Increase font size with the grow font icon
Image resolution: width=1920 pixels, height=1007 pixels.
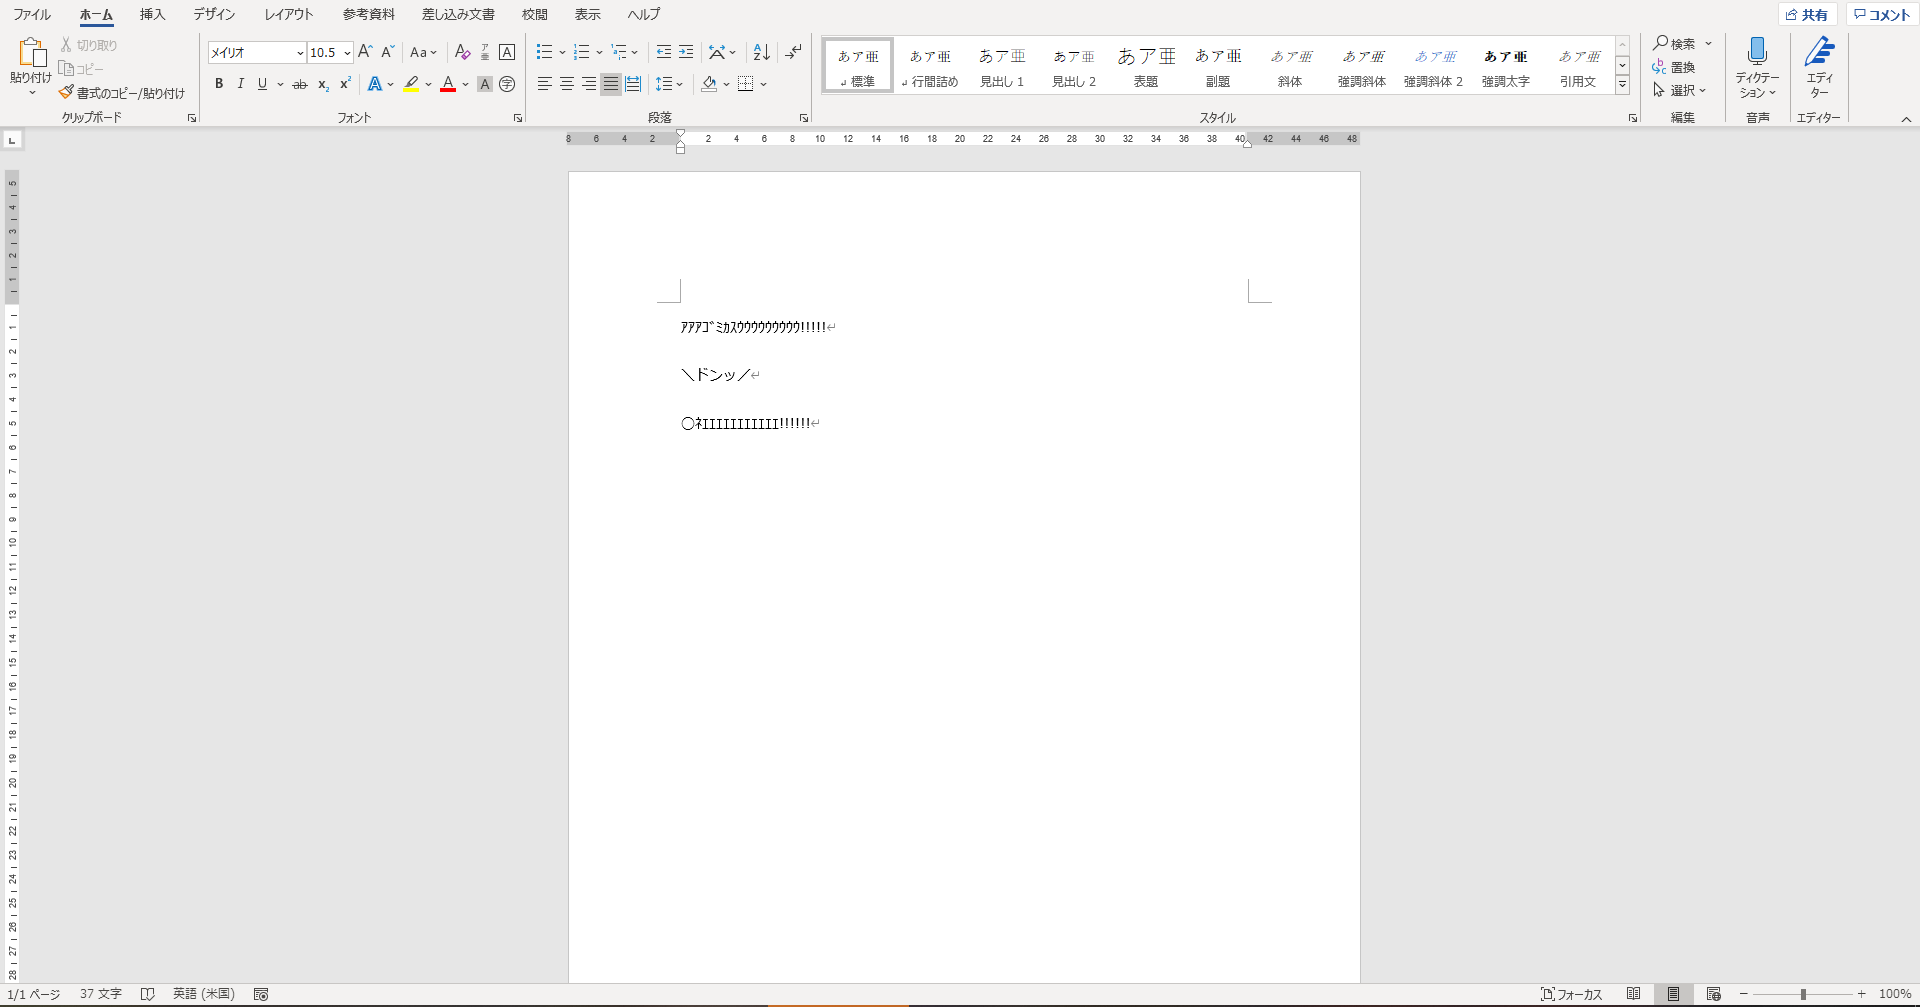point(365,52)
